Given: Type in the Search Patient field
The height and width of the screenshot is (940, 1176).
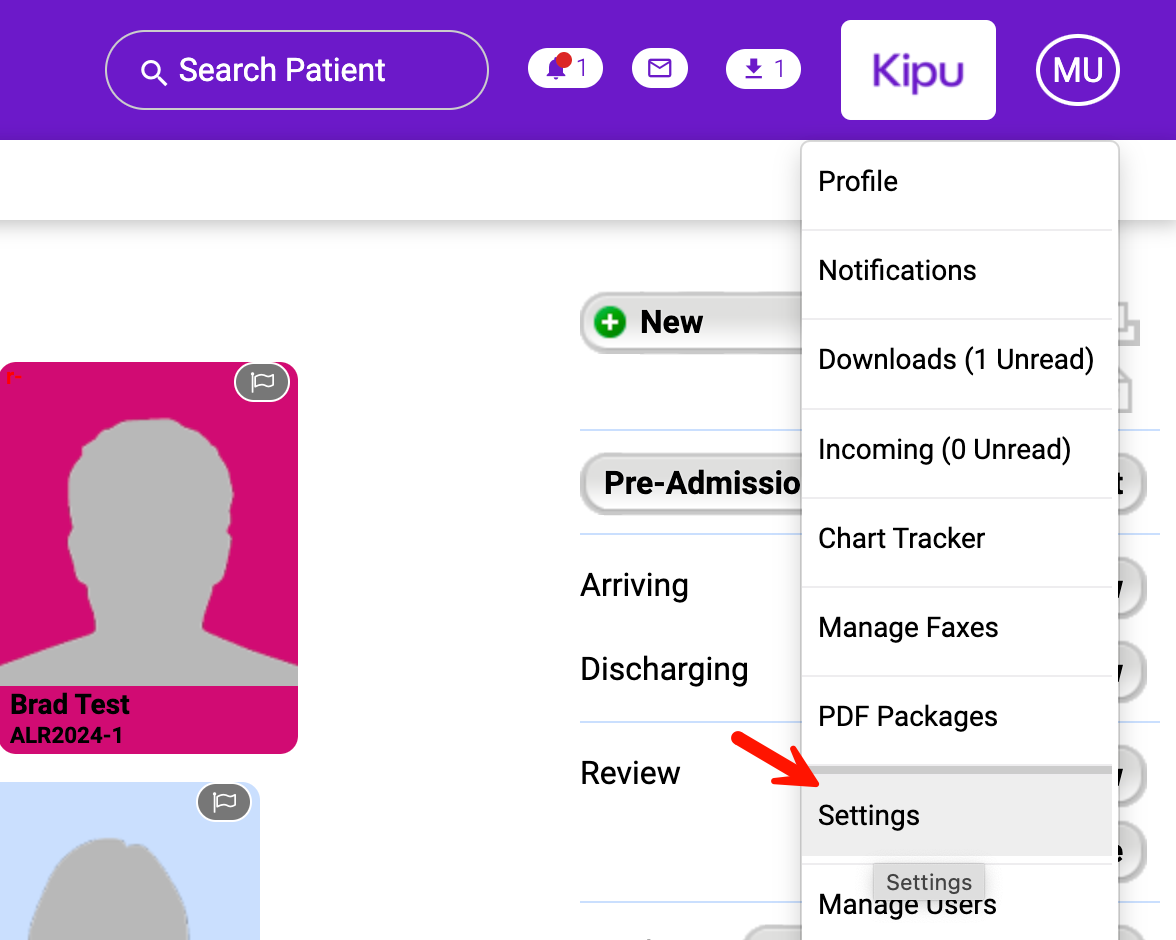Looking at the screenshot, I should click(x=310, y=71).
